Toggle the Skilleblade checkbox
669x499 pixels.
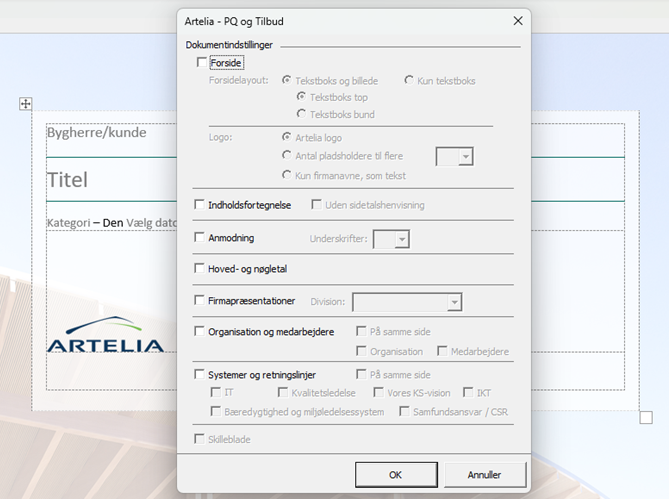[199, 439]
